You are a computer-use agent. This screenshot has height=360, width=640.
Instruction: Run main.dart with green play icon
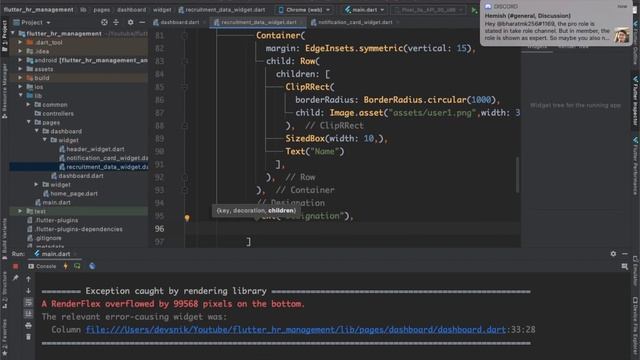474,10
